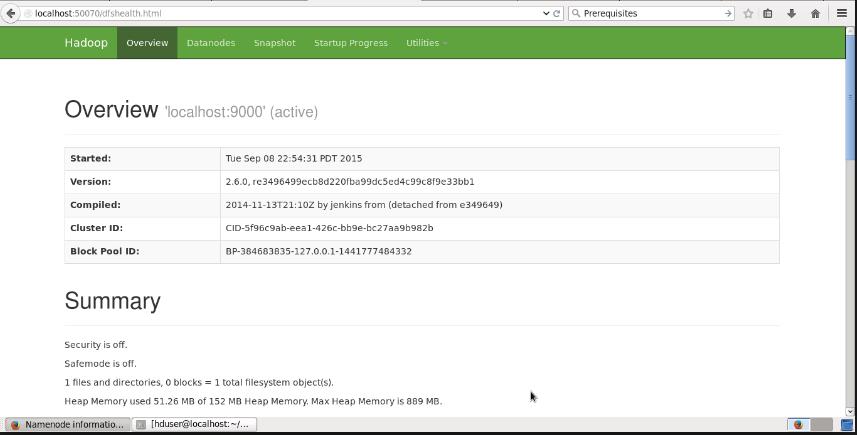This screenshot has width=857, height=435.
Task: Click the Cluster ID: row label
Action: tap(97, 228)
